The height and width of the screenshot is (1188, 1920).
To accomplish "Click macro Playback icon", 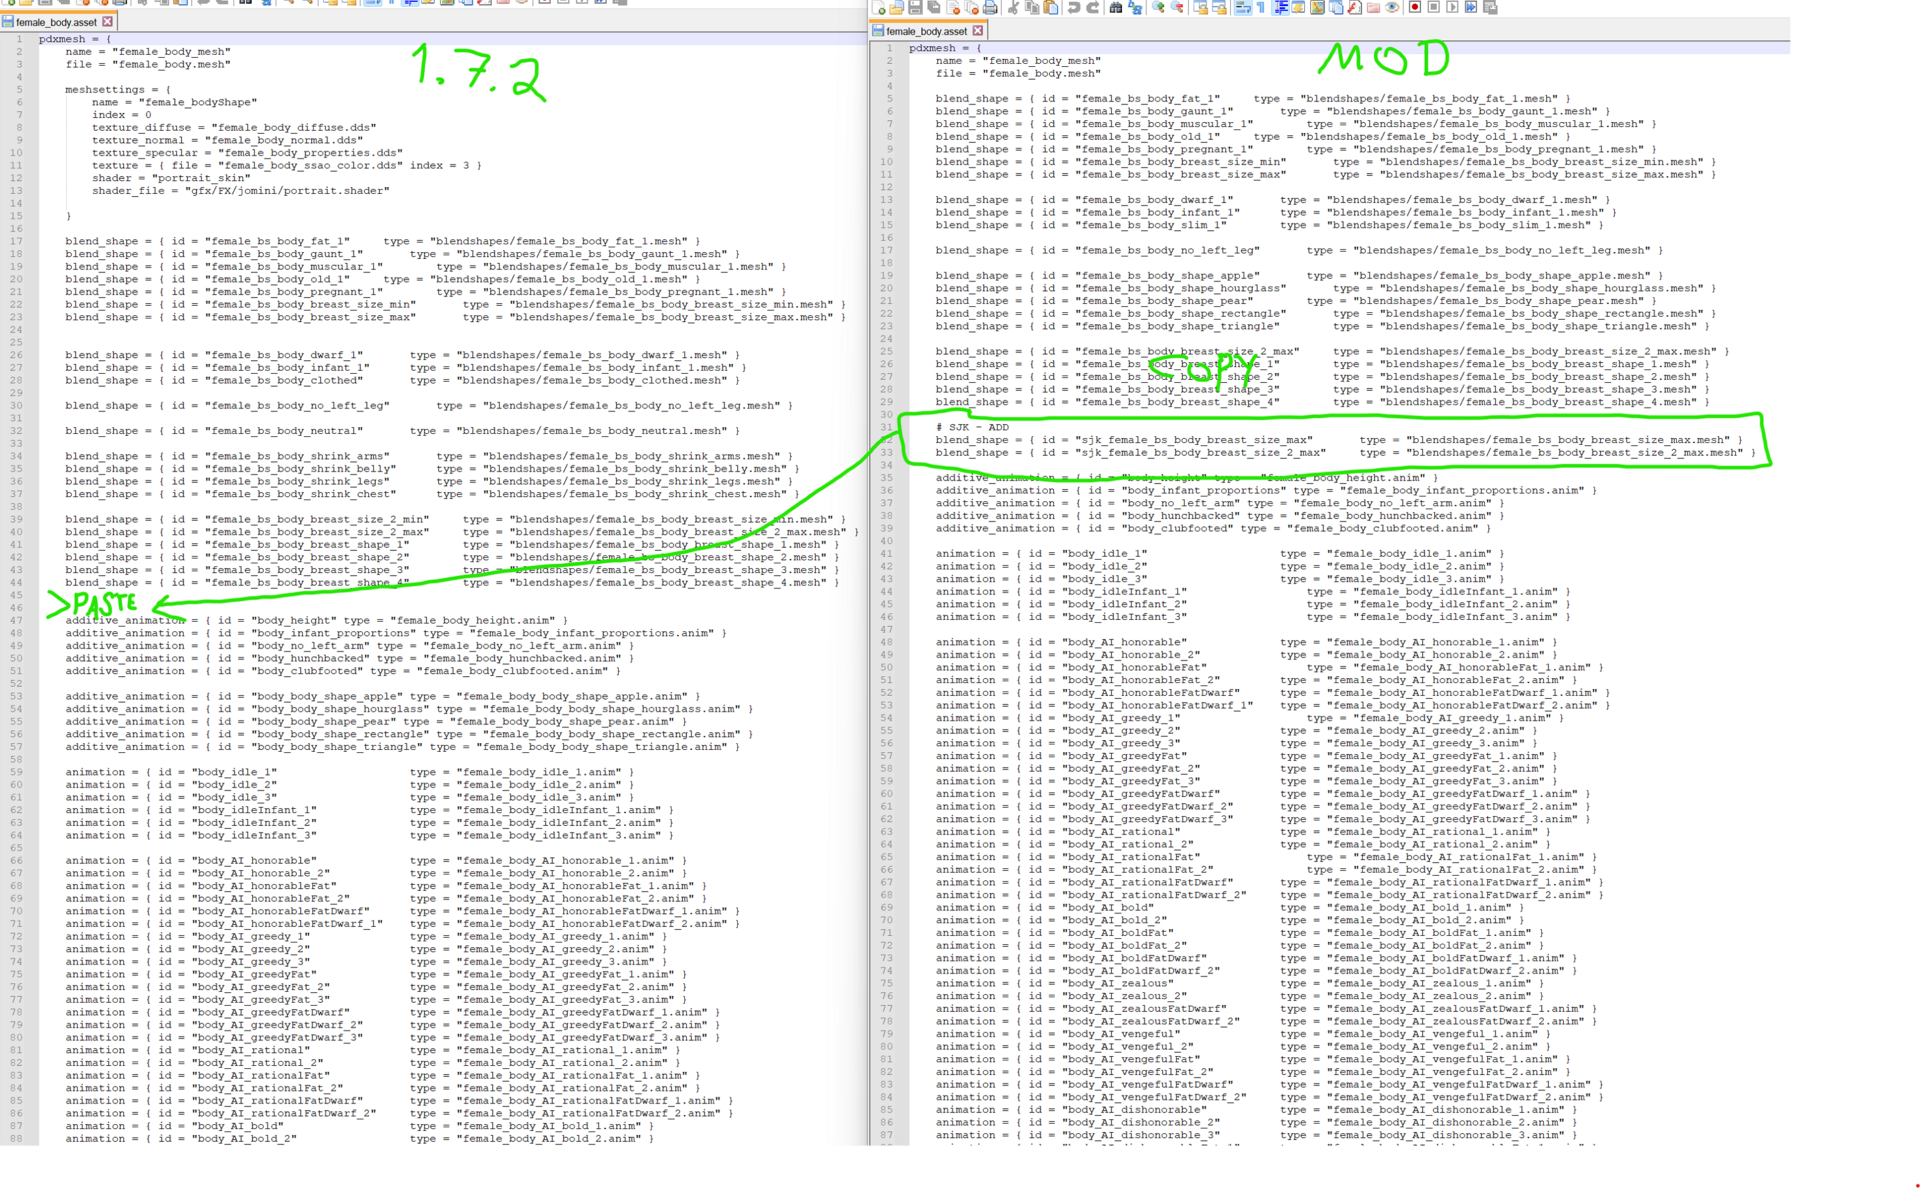I will pyautogui.click(x=1452, y=7).
